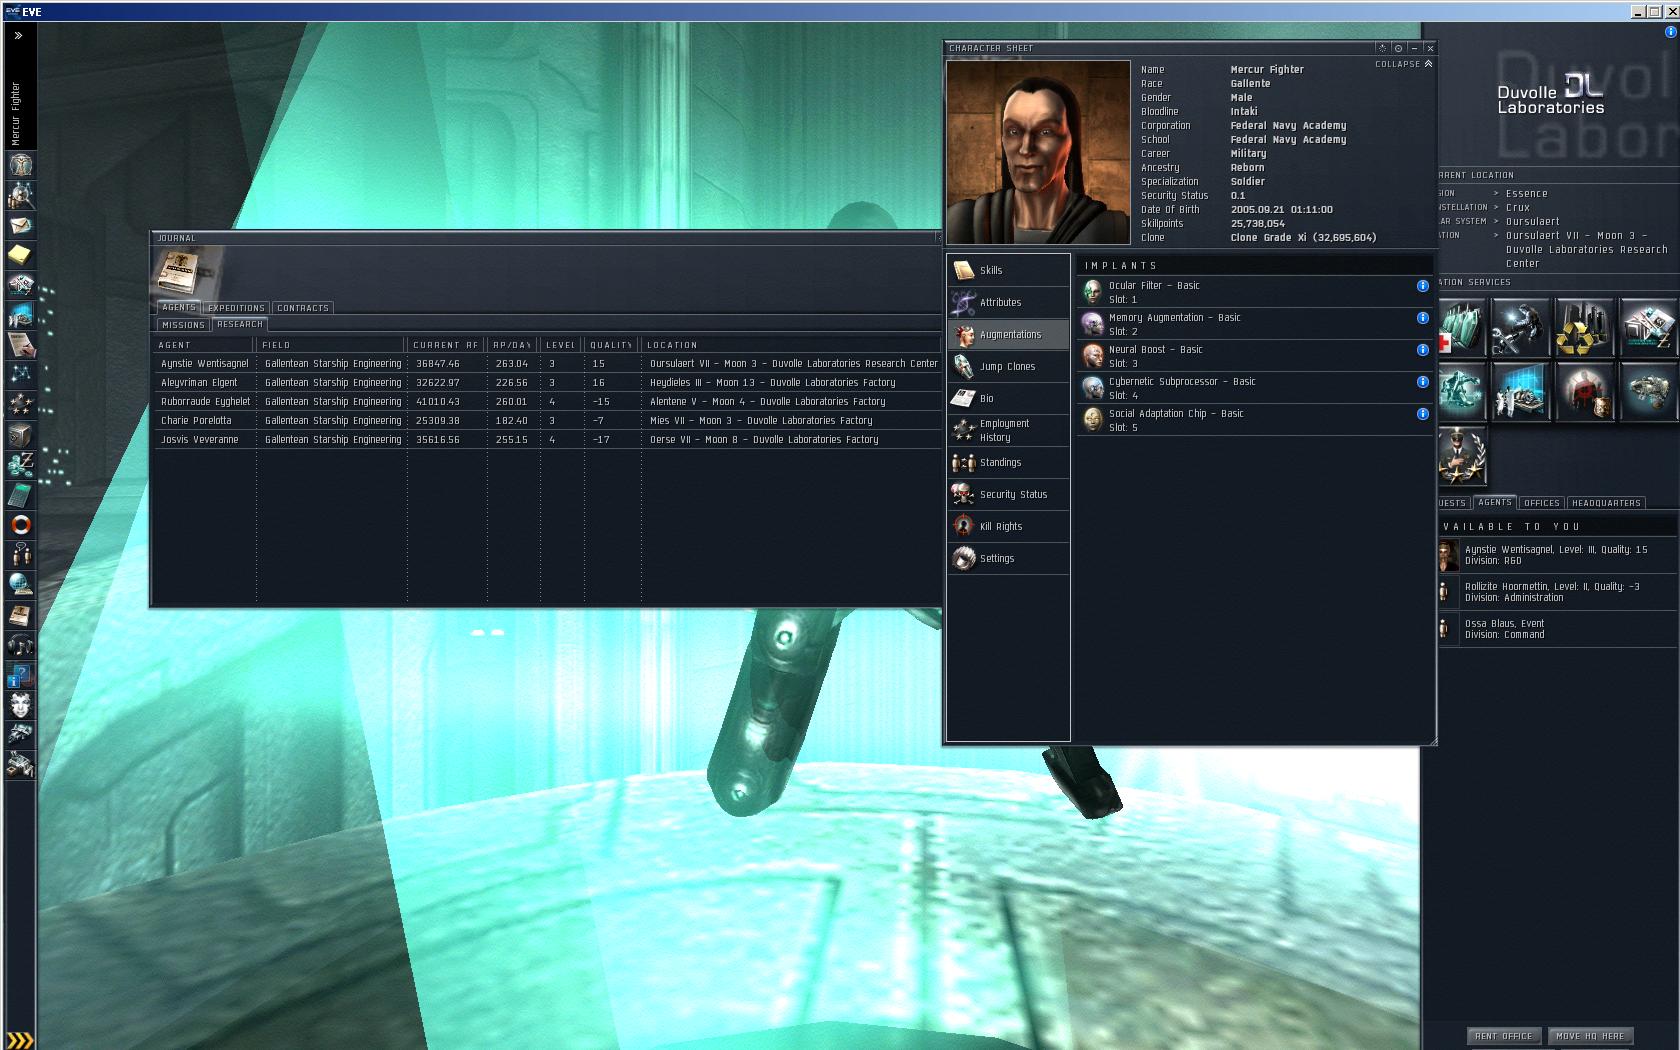1680x1050 pixels.
Task: Sort research agents by Location column
Action: 791,345
